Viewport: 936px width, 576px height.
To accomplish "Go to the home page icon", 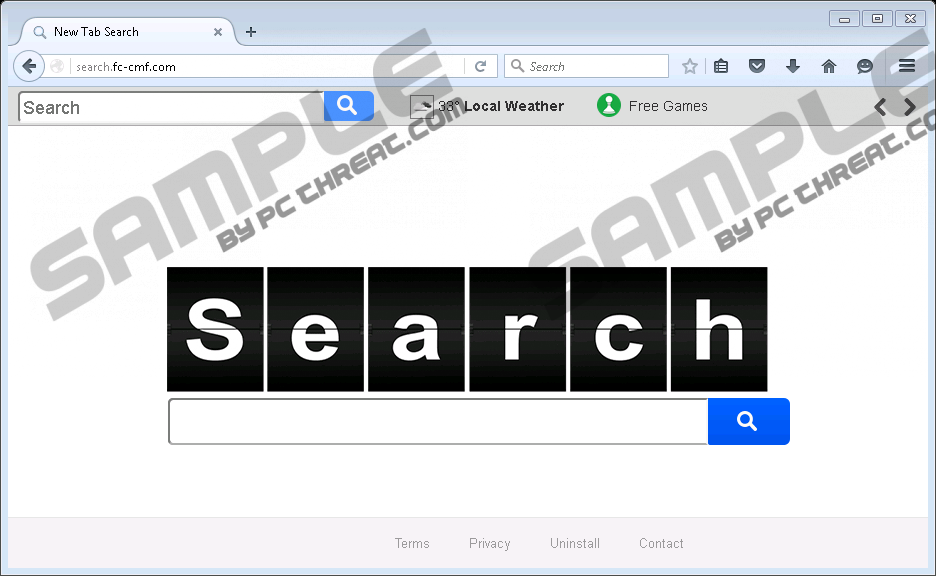I will point(829,66).
